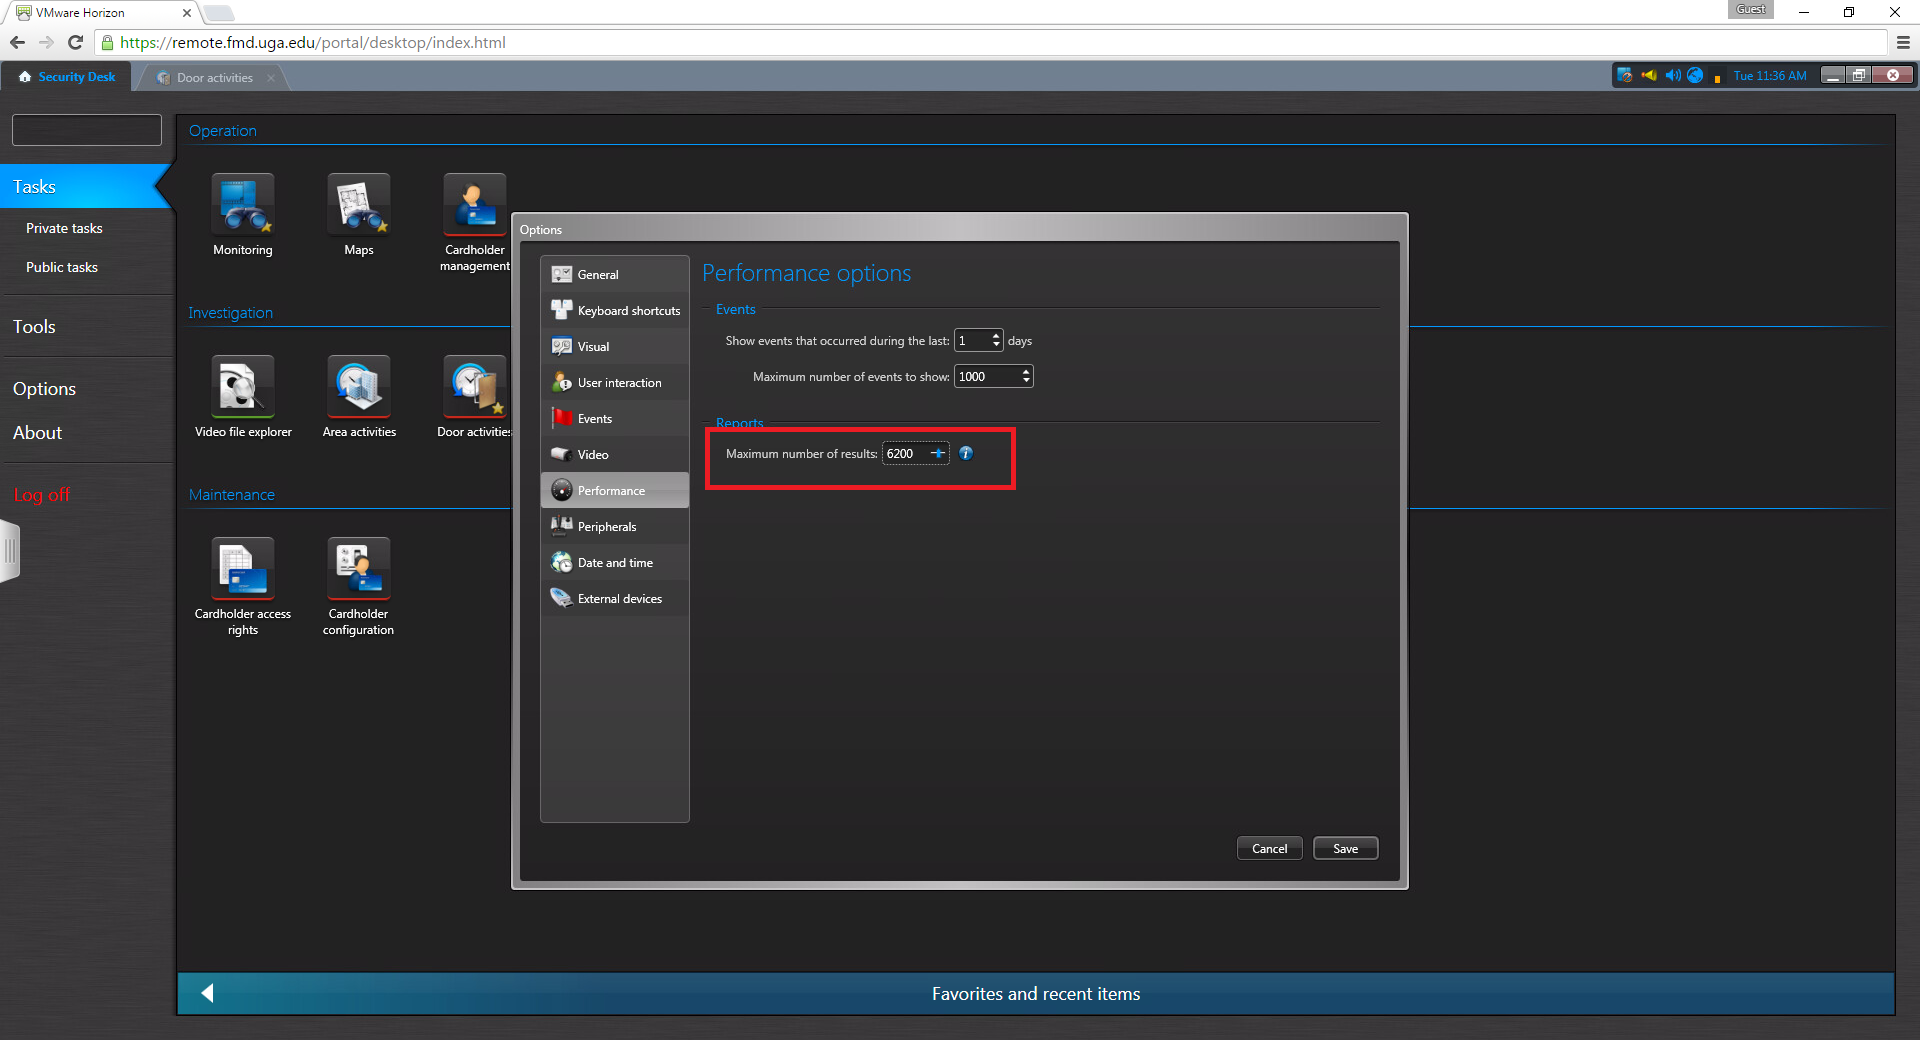This screenshot has height=1040, width=1920.
Task: Click the task search field
Action: click(x=87, y=130)
